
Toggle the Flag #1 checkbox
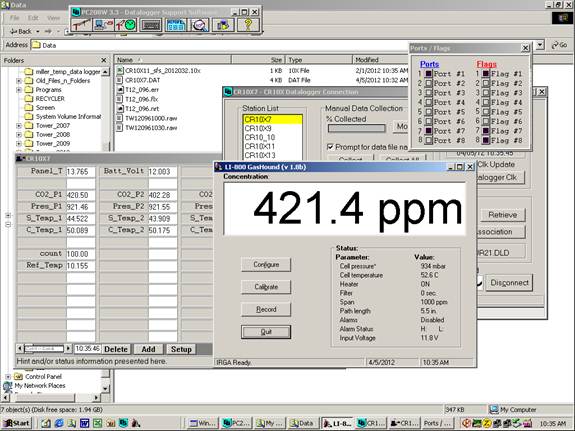(486, 74)
